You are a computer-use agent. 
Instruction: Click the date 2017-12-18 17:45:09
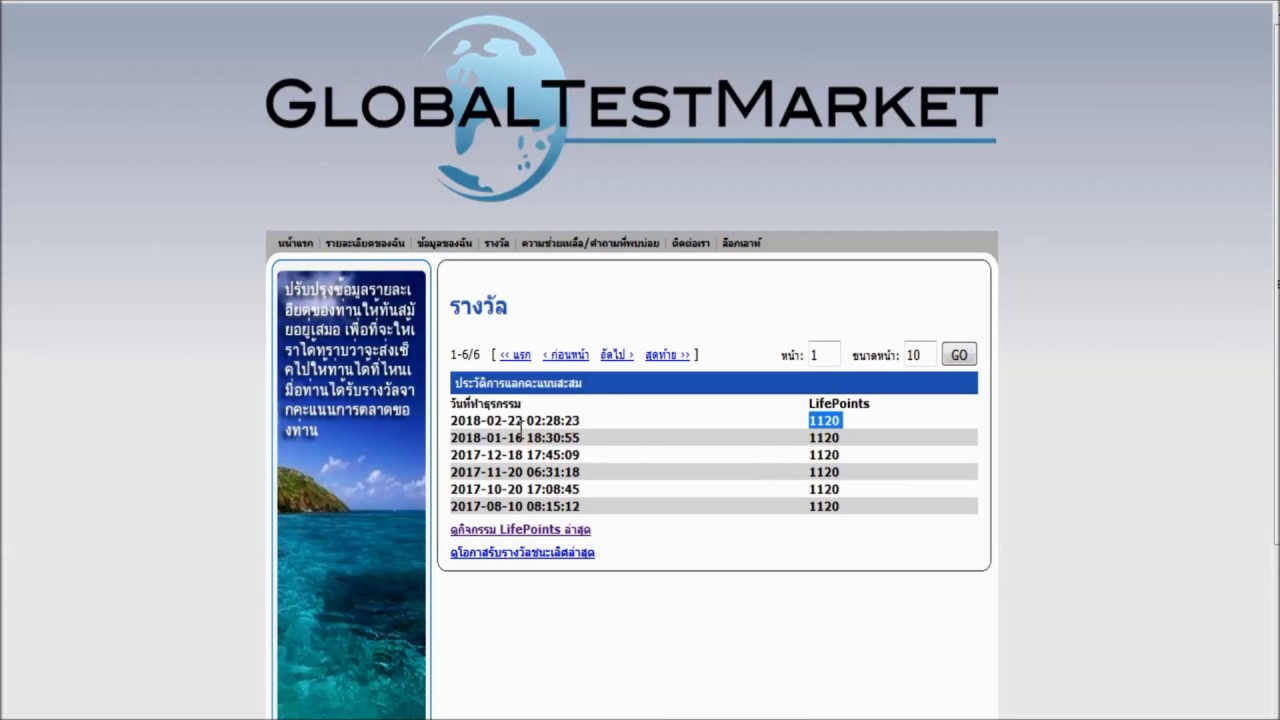[x=515, y=455]
